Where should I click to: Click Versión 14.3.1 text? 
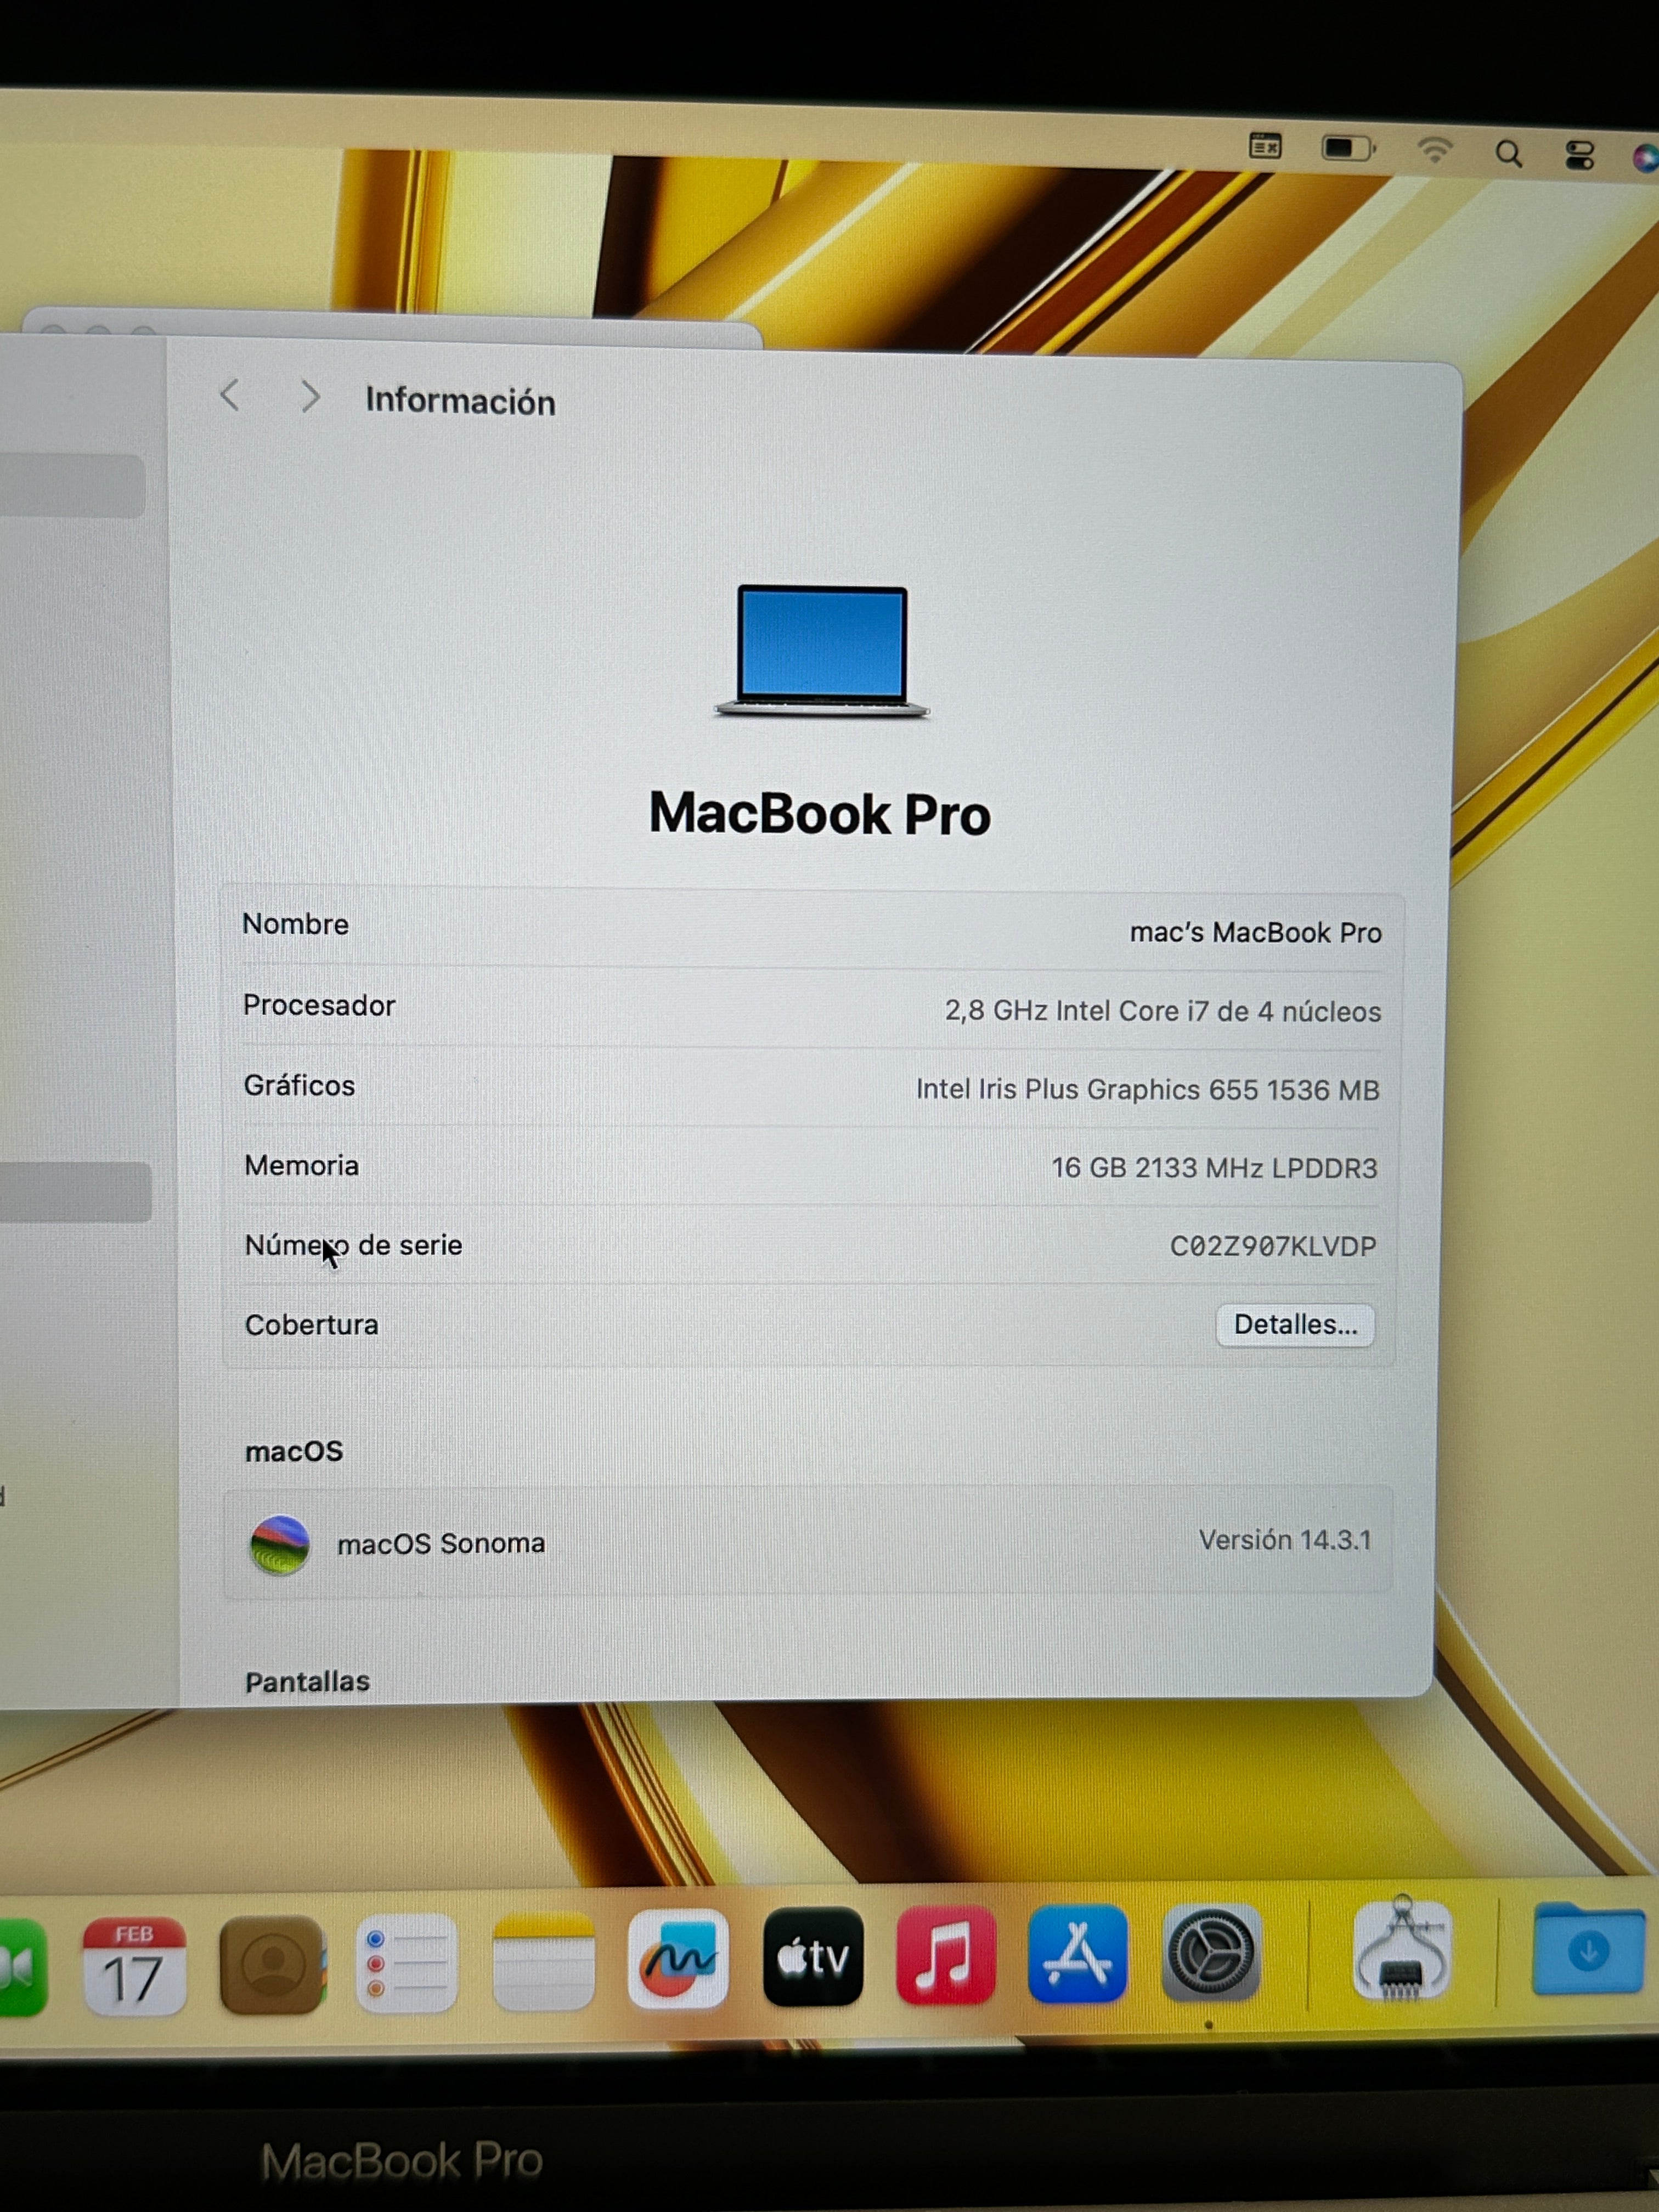[x=1285, y=1540]
